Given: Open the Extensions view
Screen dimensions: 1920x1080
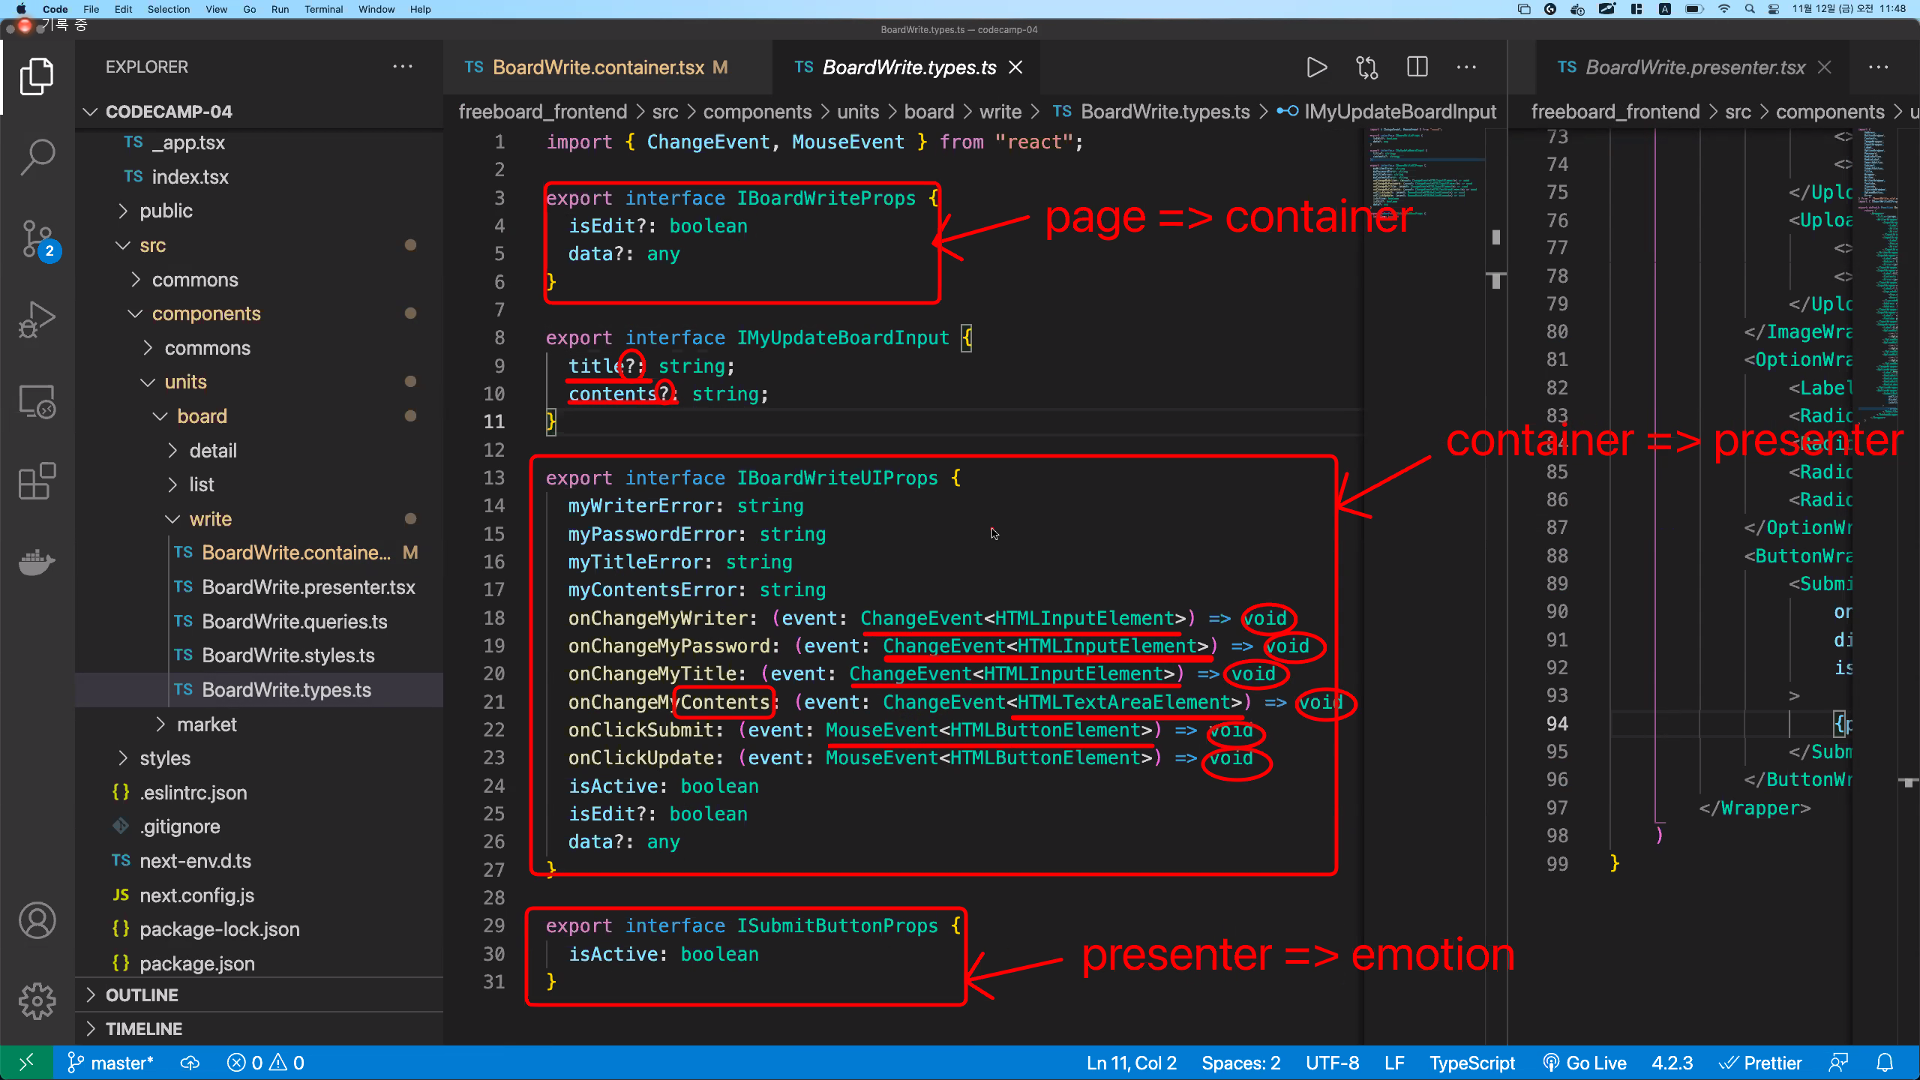Looking at the screenshot, I should 37,481.
